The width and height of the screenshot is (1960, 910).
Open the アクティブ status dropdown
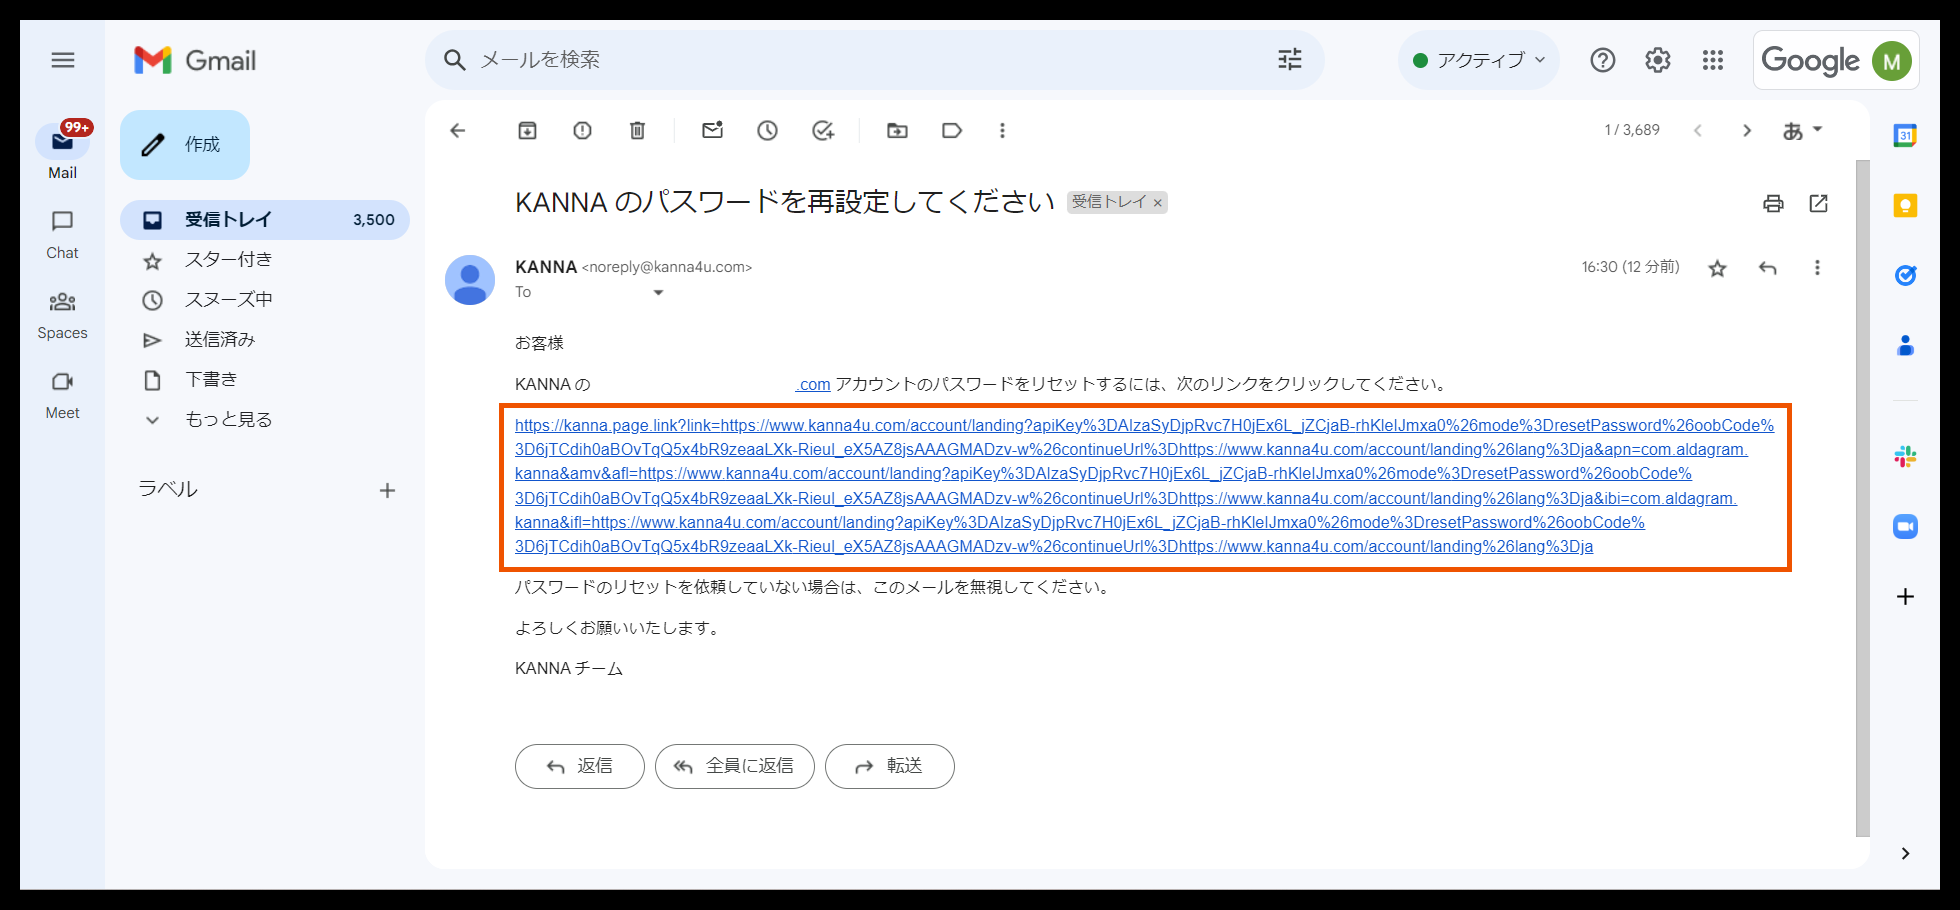coord(1478,60)
